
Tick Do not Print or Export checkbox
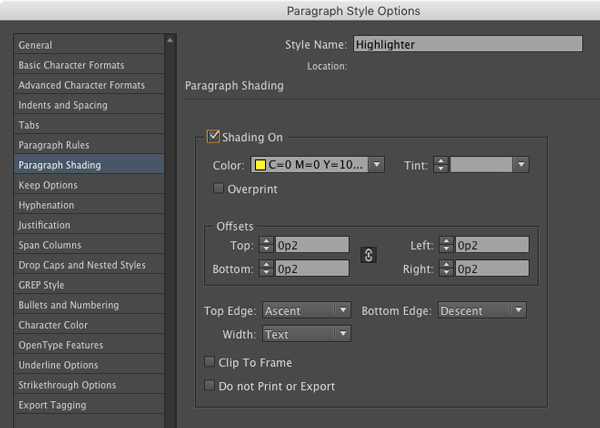point(209,386)
